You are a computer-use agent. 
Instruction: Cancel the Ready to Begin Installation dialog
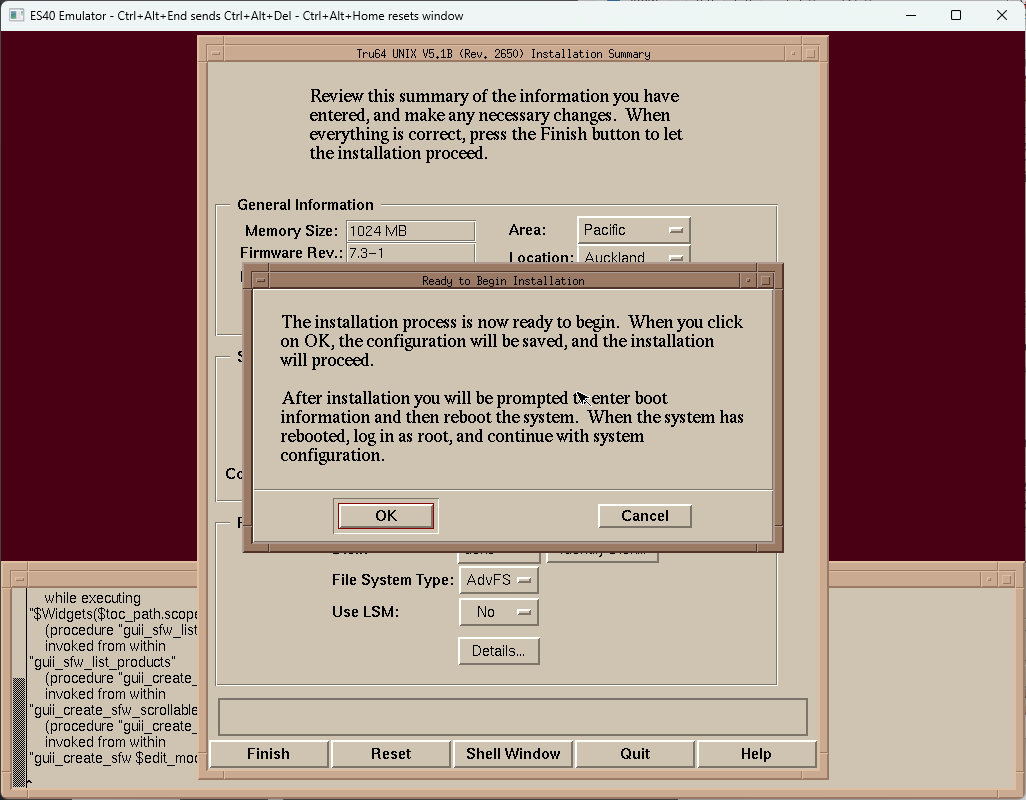[x=645, y=515]
